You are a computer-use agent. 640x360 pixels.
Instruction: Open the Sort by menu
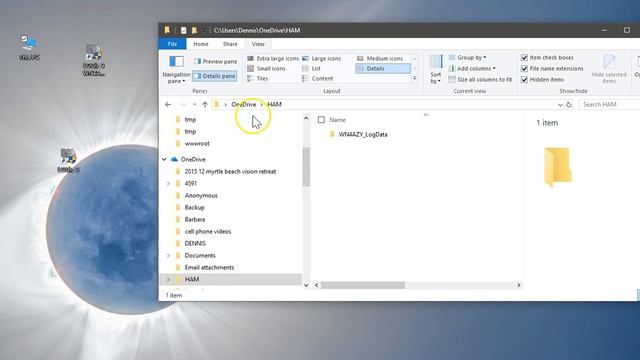[x=436, y=69]
